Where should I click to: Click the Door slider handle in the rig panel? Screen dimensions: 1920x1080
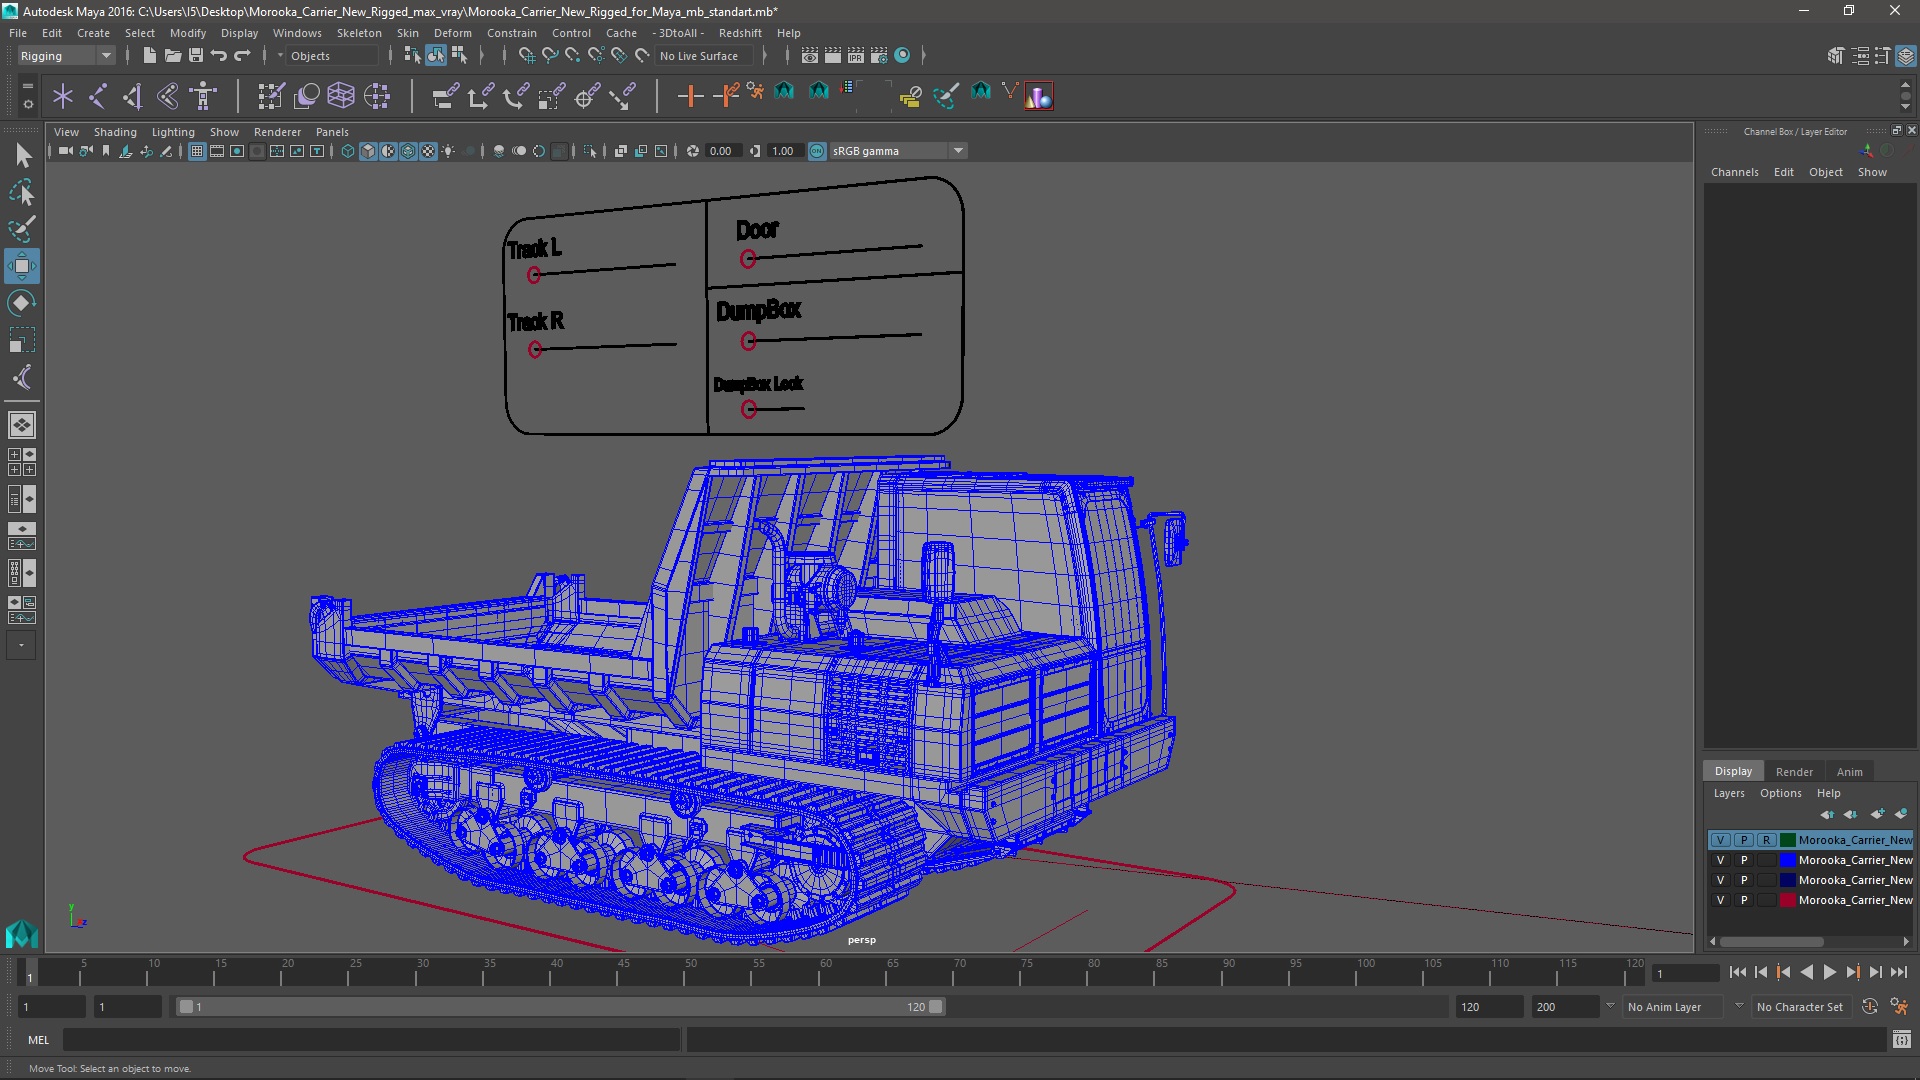click(x=748, y=259)
